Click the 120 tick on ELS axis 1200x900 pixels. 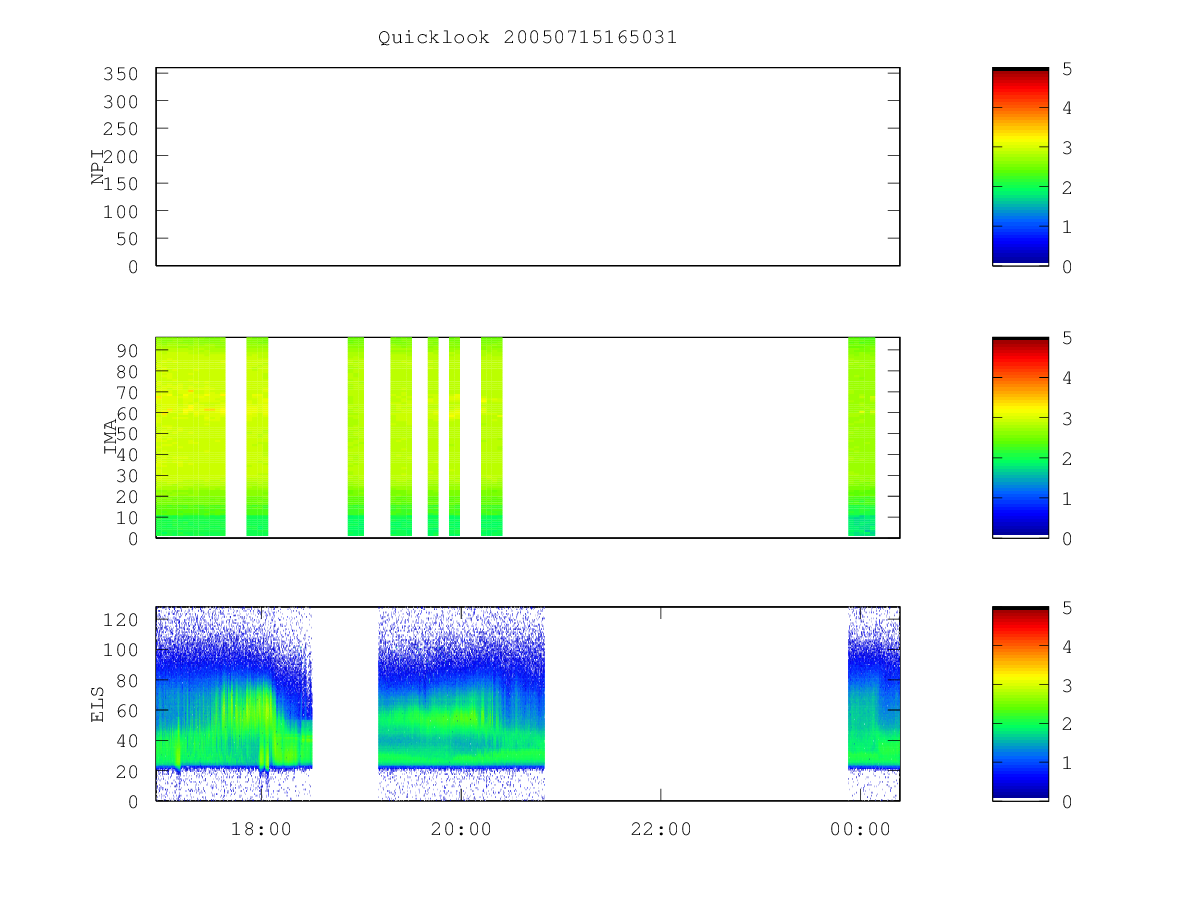[120, 619]
